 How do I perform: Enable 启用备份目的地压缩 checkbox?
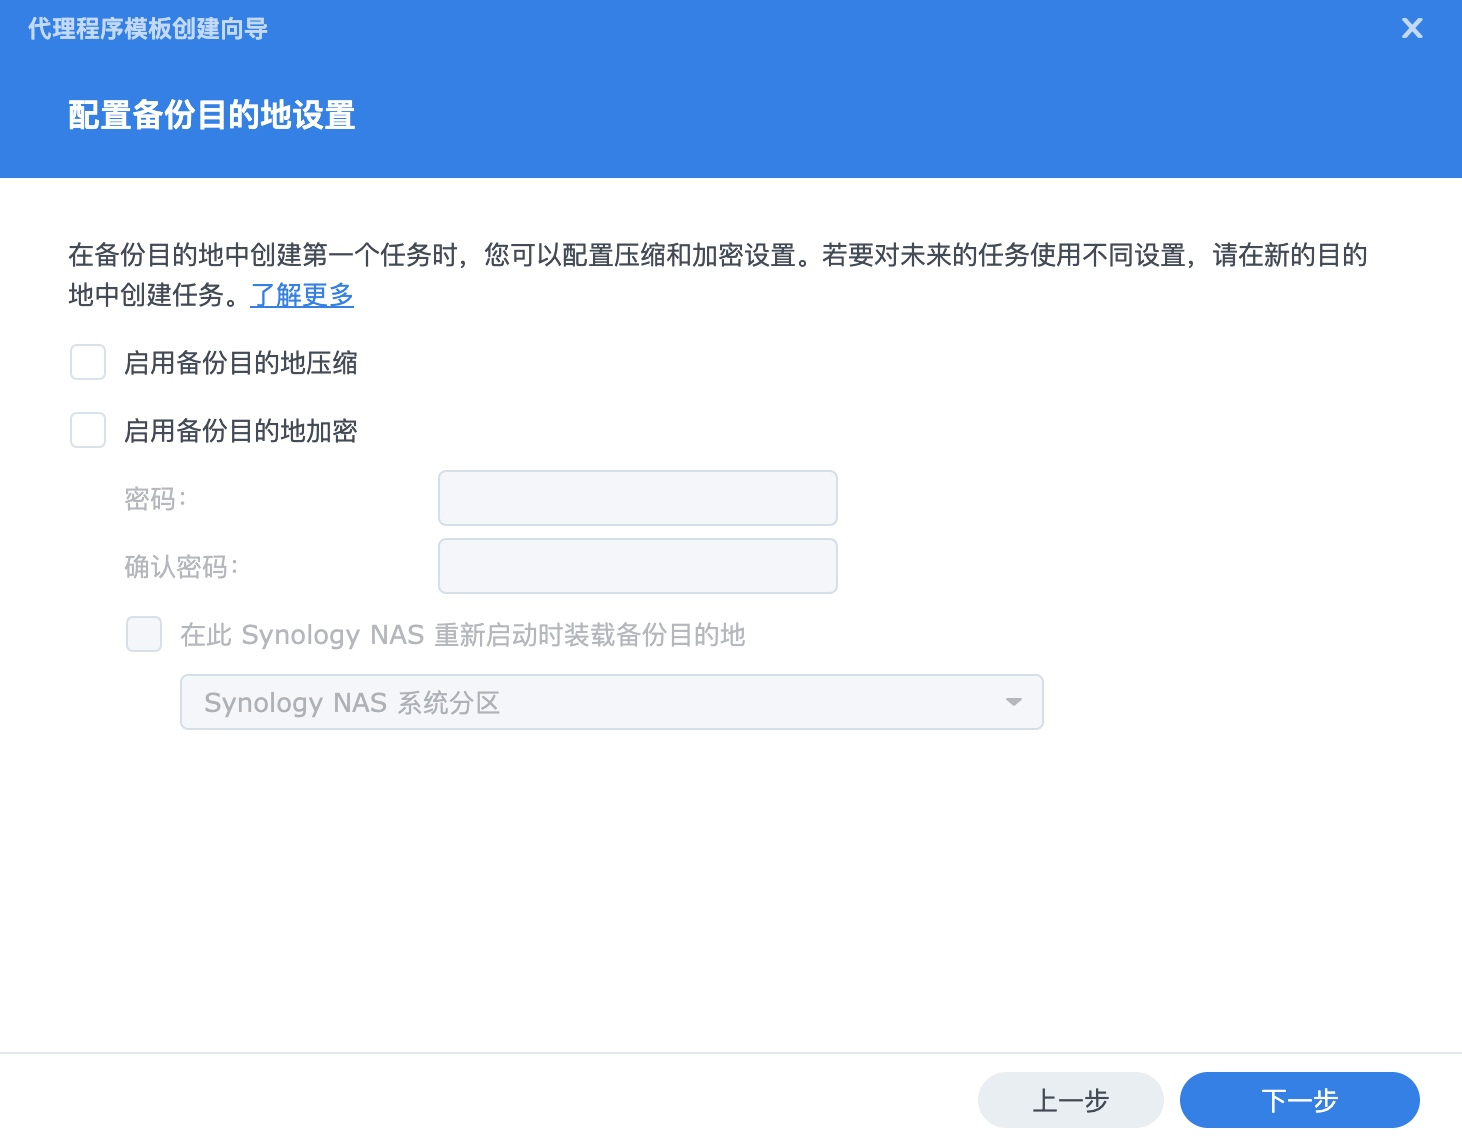(x=88, y=362)
